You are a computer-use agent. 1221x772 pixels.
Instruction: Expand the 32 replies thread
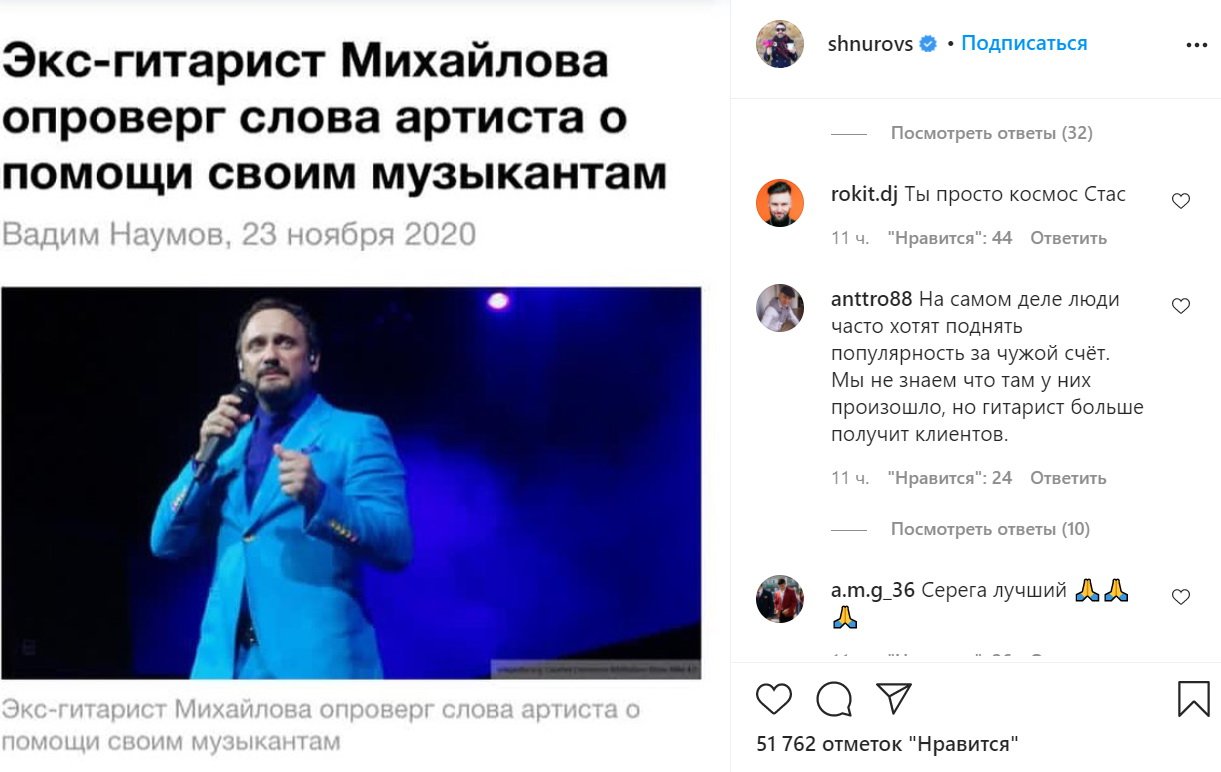991,133
